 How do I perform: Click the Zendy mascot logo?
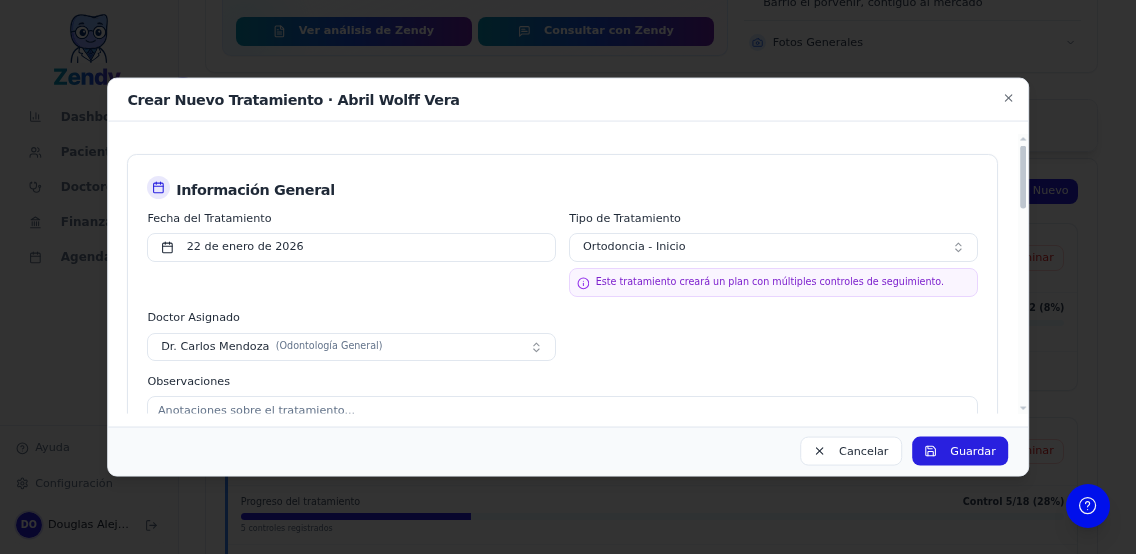(x=87, y=47)
